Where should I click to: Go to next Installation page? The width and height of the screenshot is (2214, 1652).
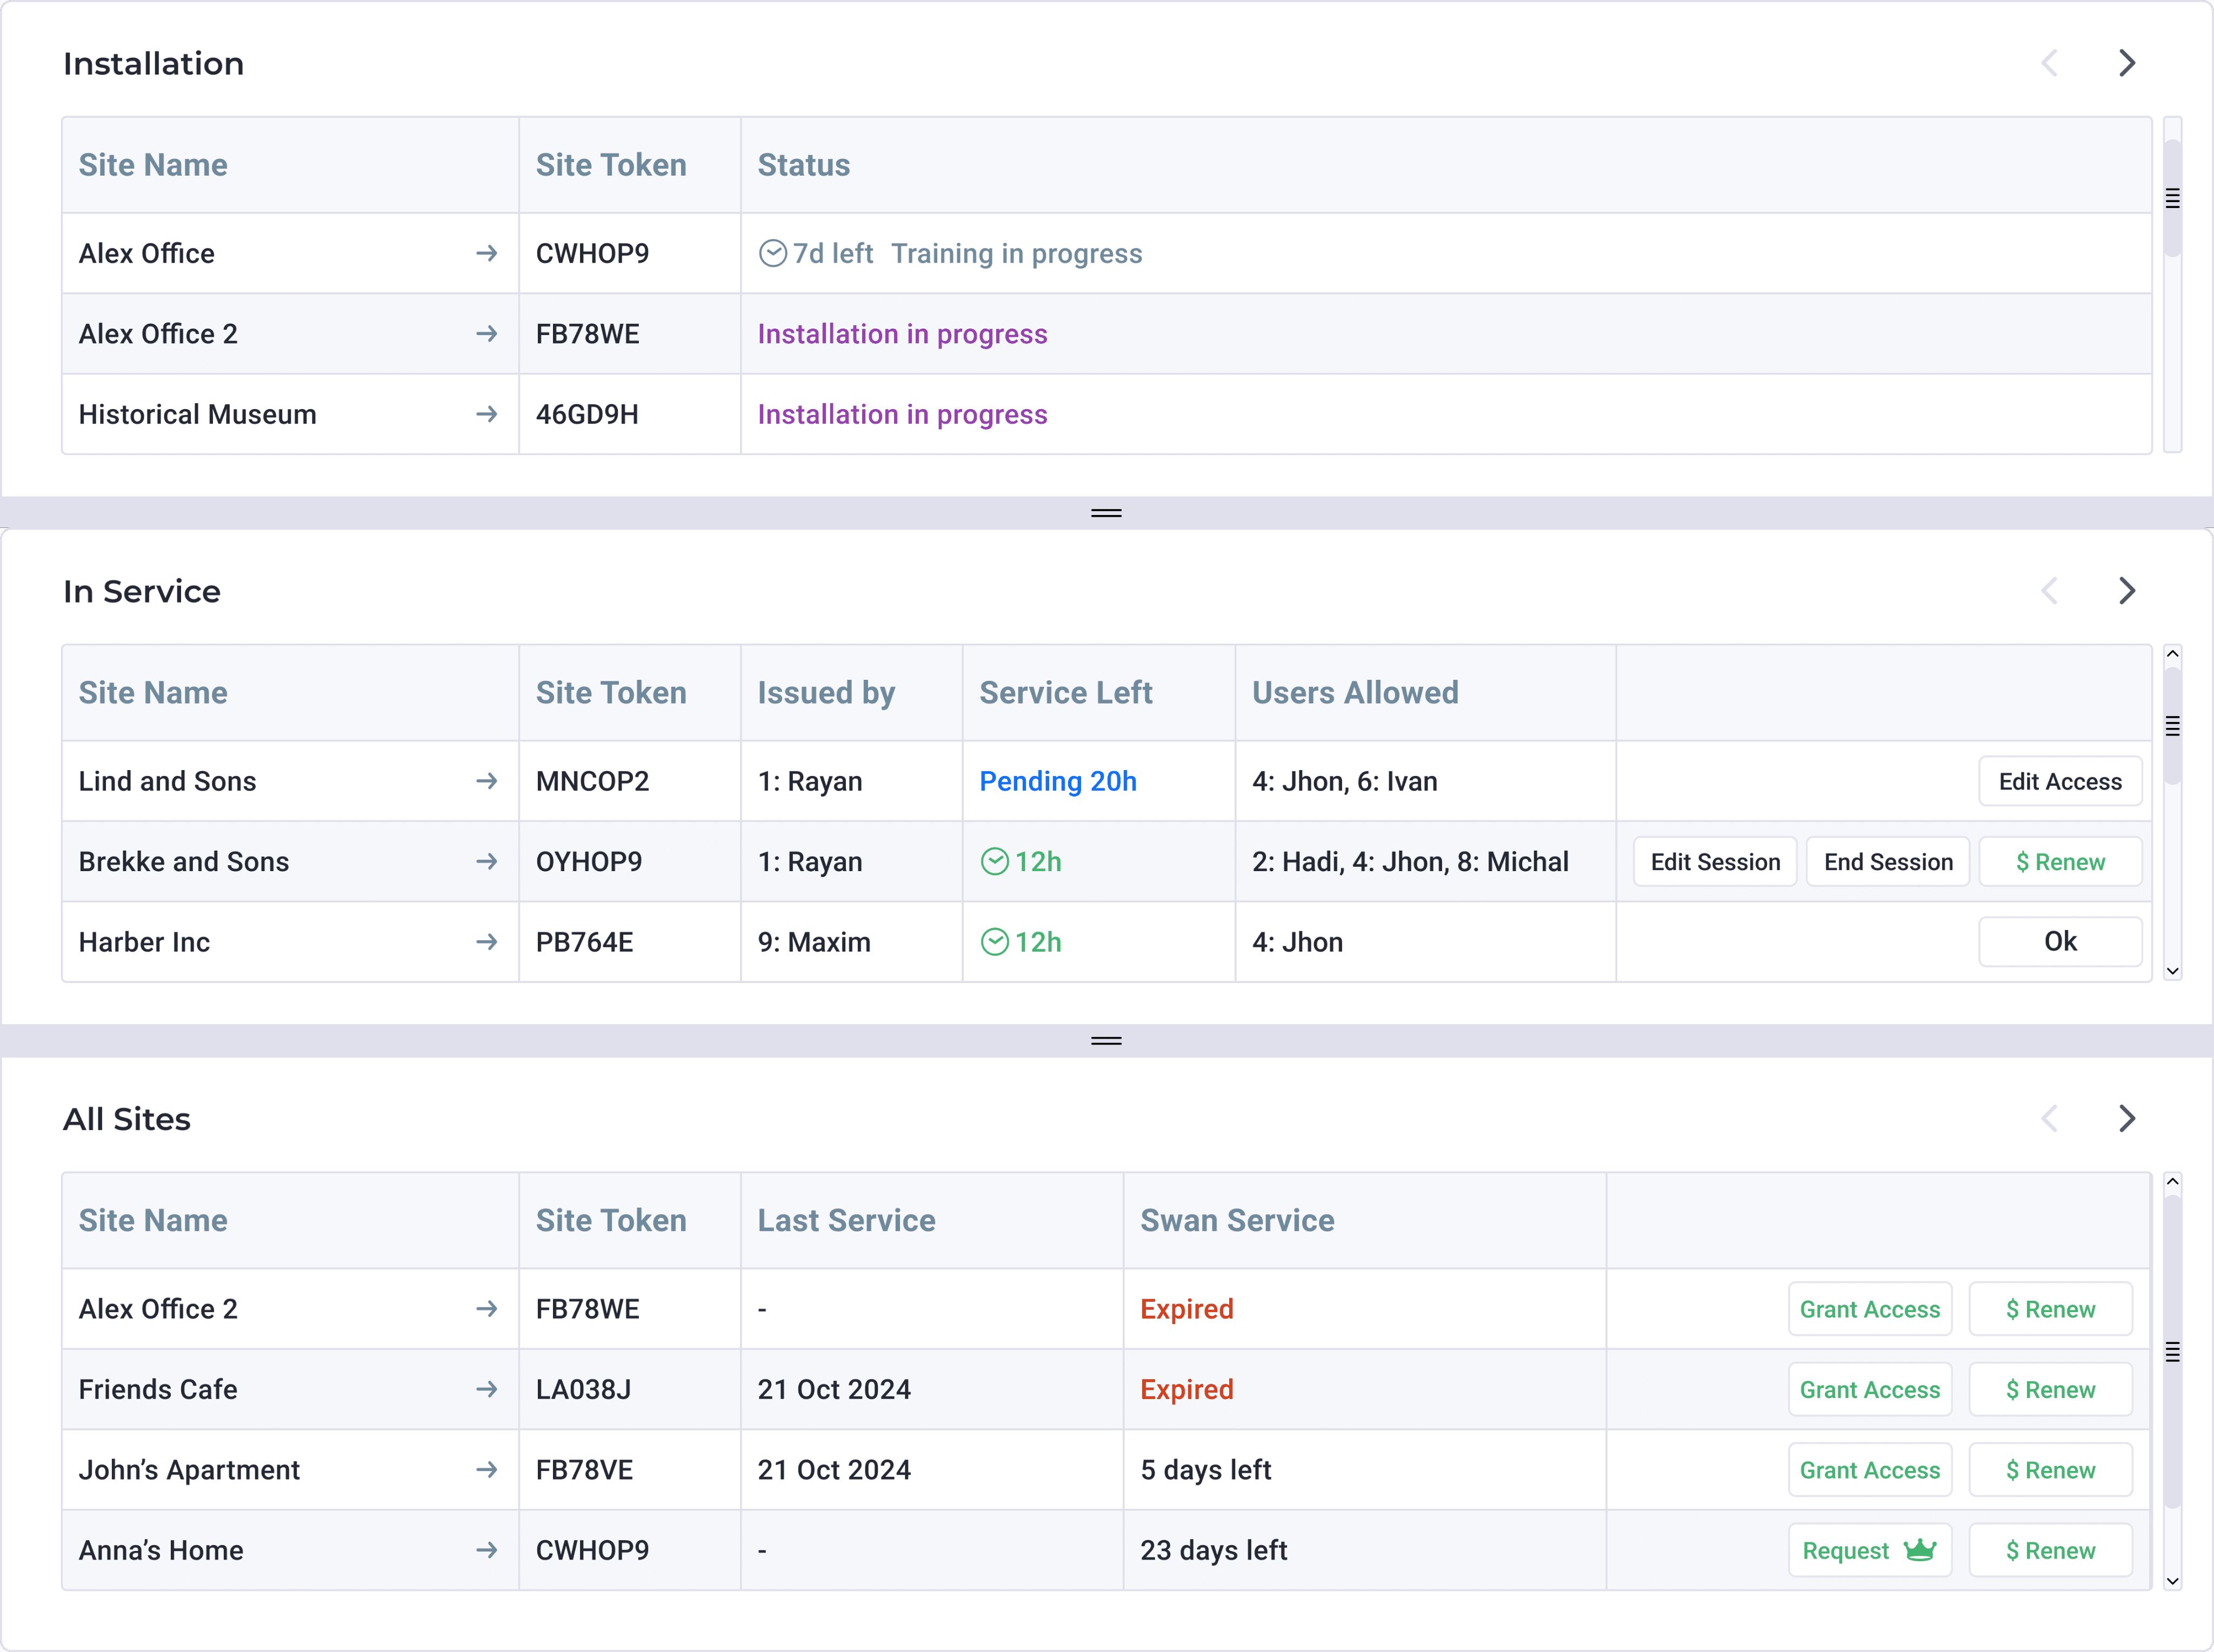[2126, 63]
